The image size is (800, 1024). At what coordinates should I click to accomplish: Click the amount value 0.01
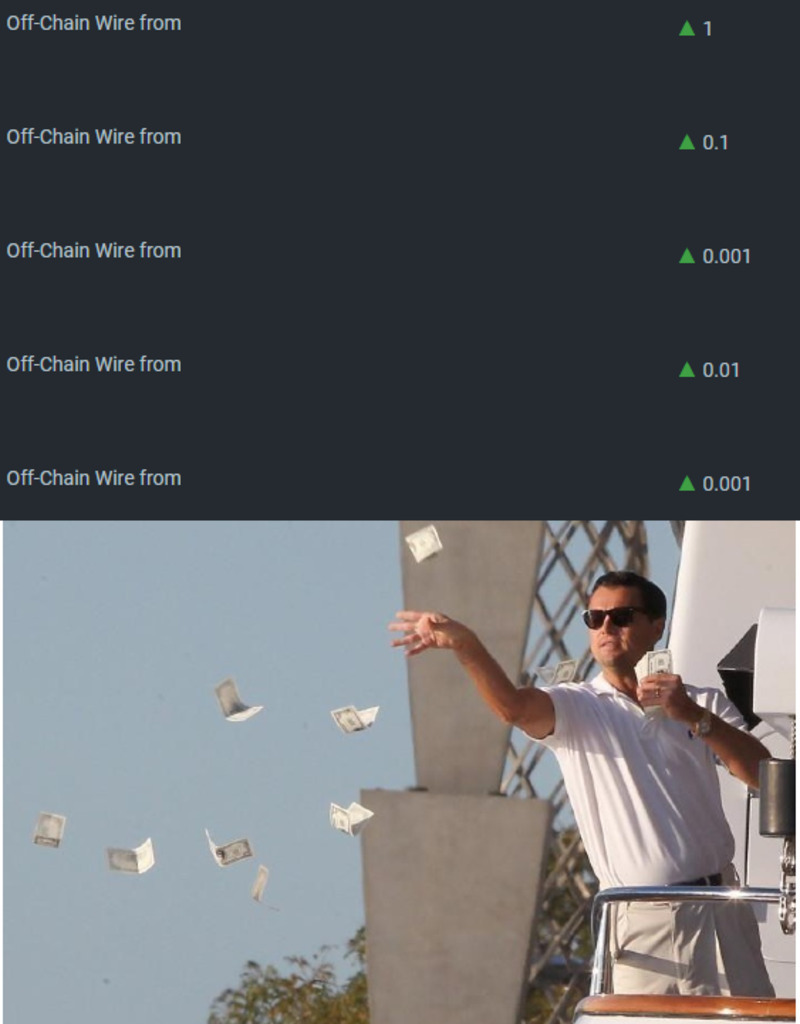[x=721, y=370]
